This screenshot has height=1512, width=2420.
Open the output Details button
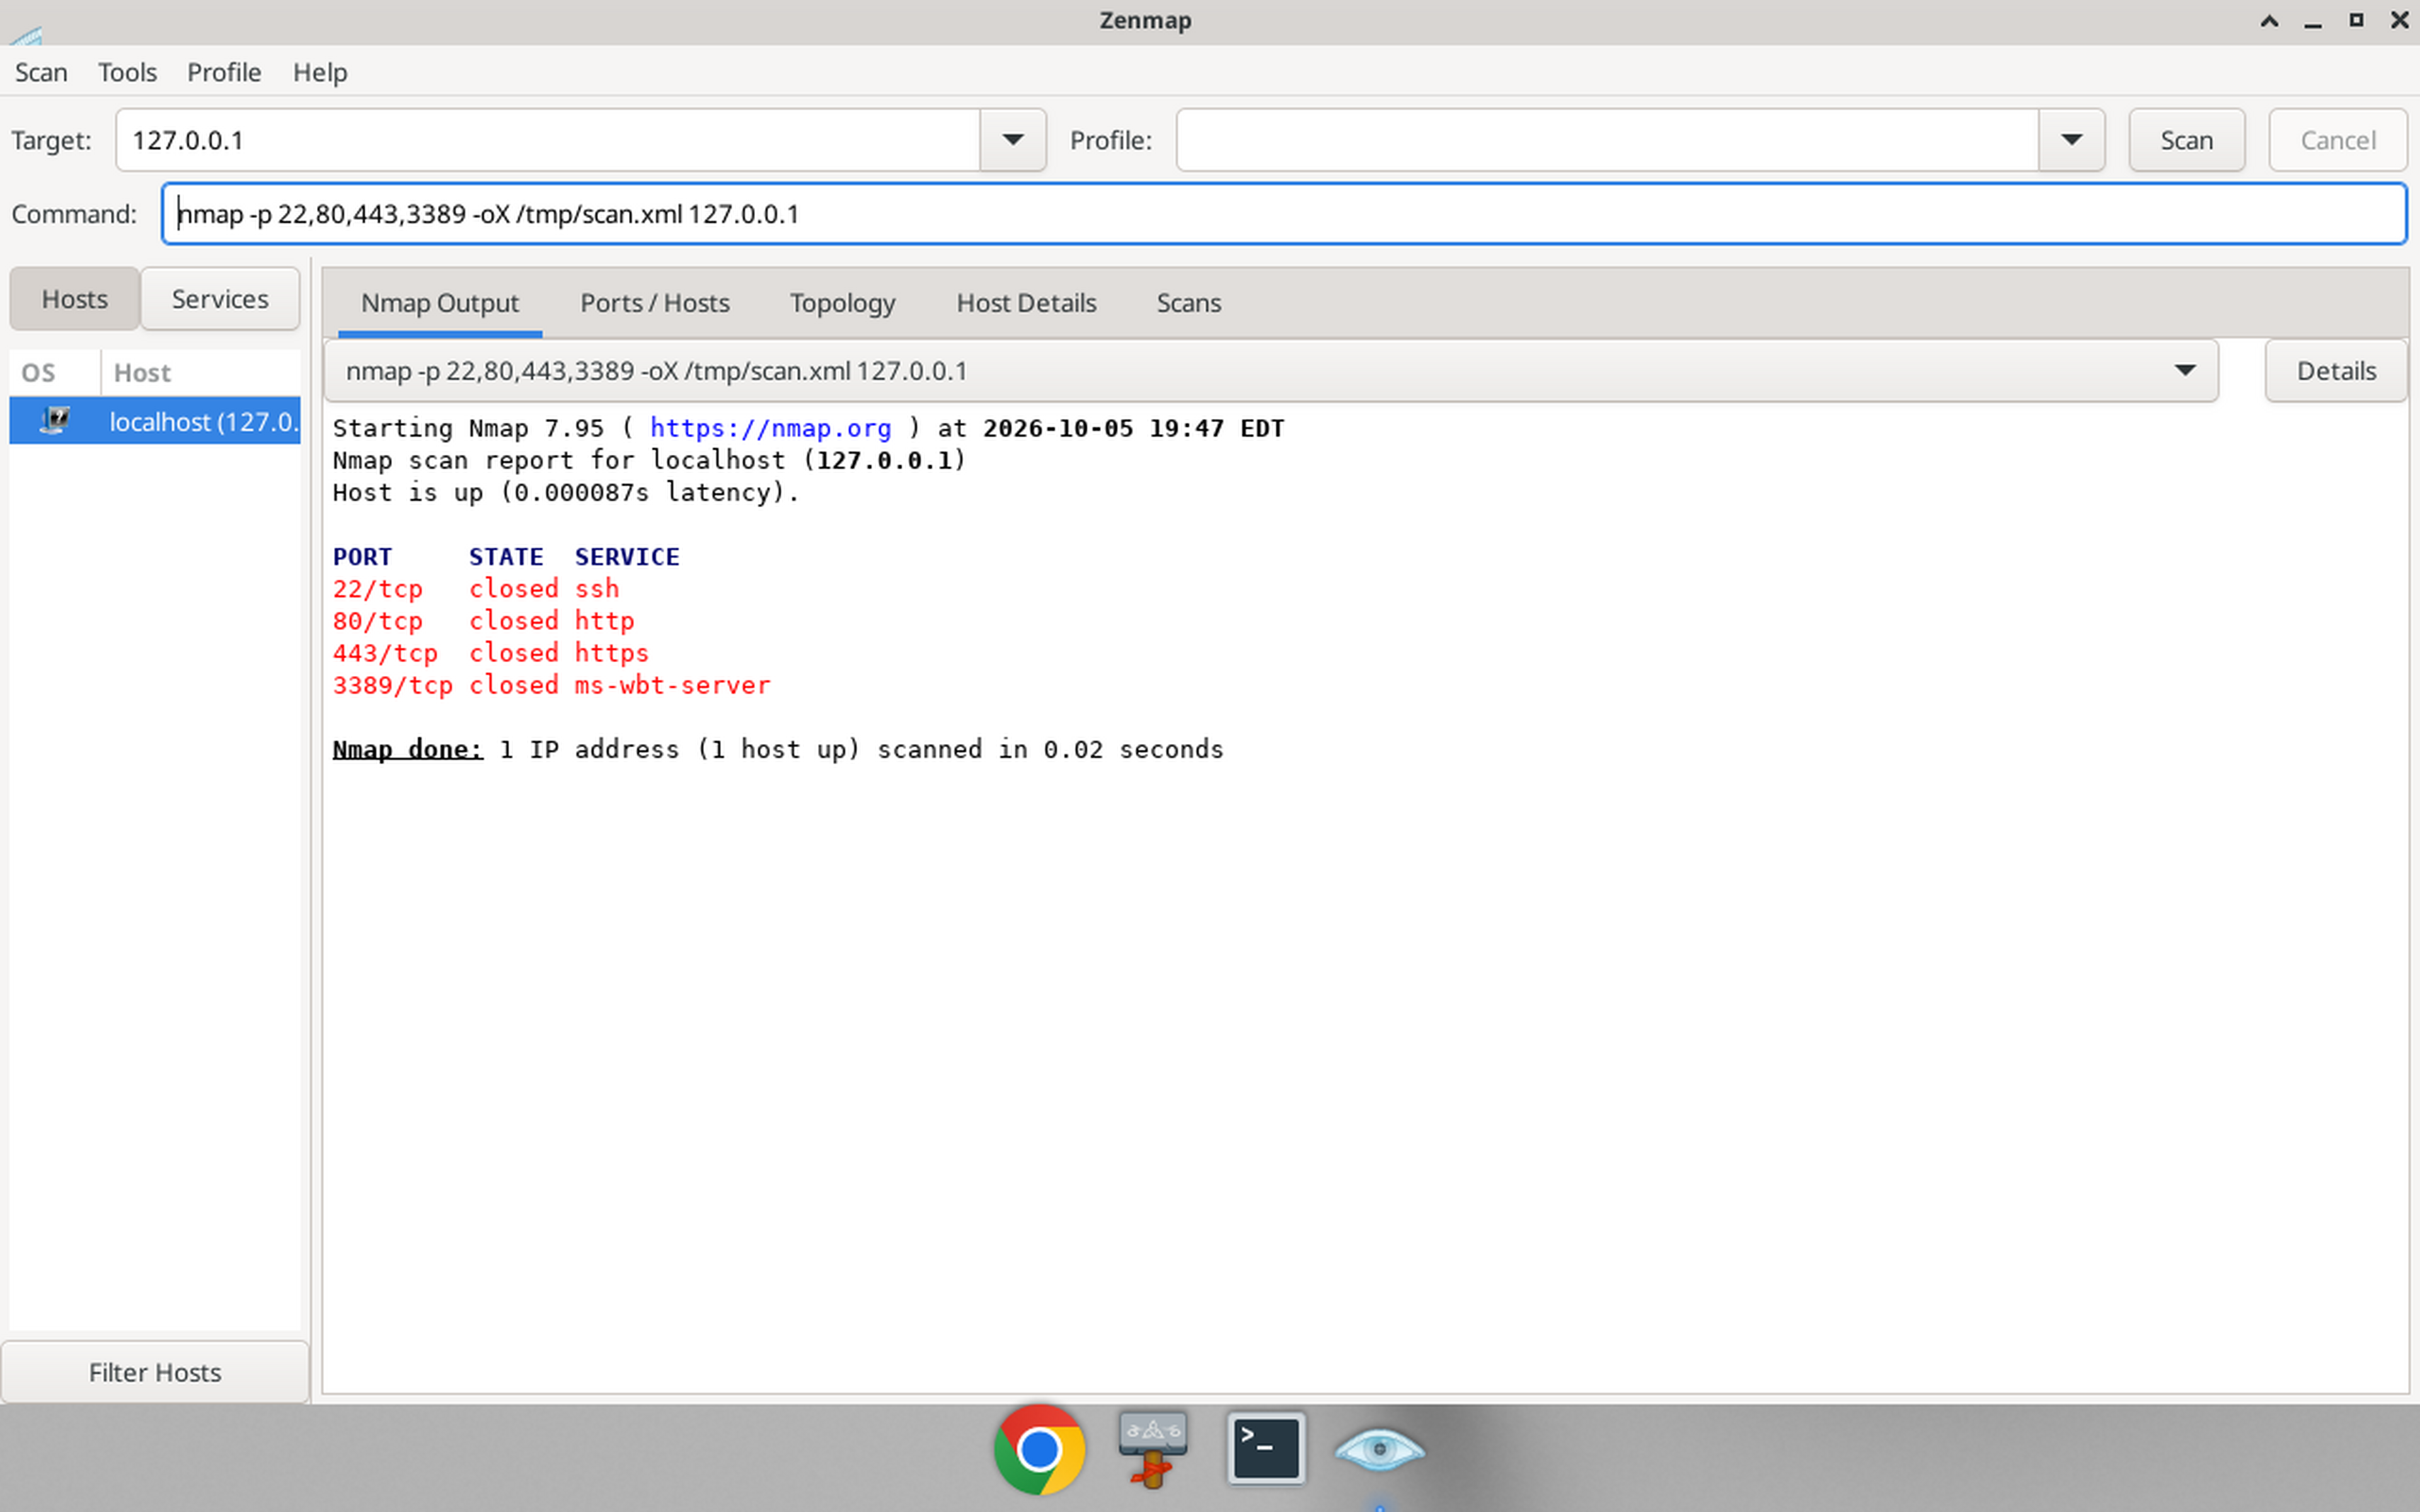[2335, 371]
